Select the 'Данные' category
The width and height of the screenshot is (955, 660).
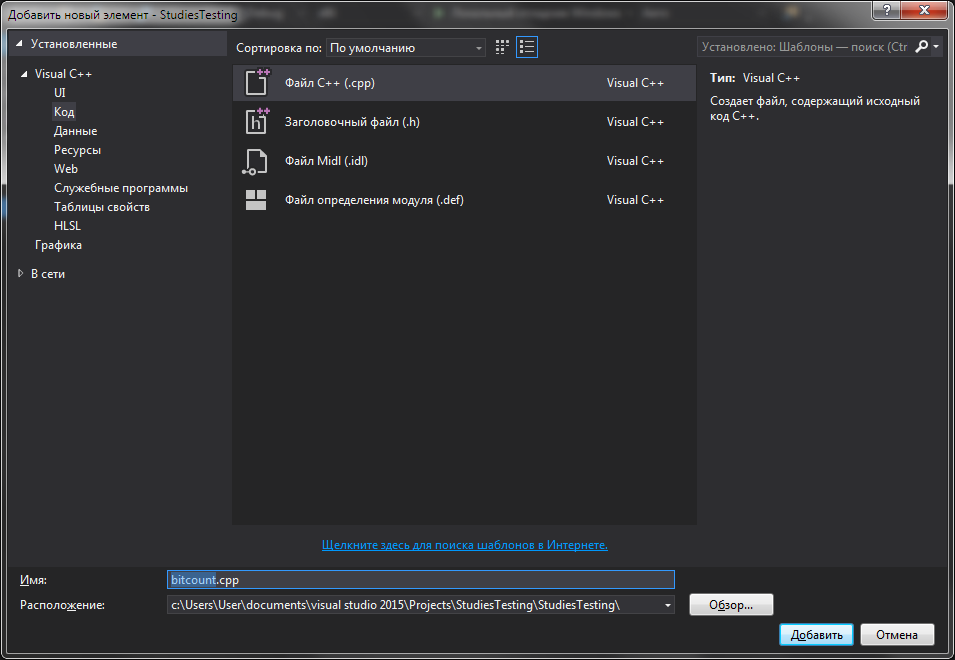point(75,131)
